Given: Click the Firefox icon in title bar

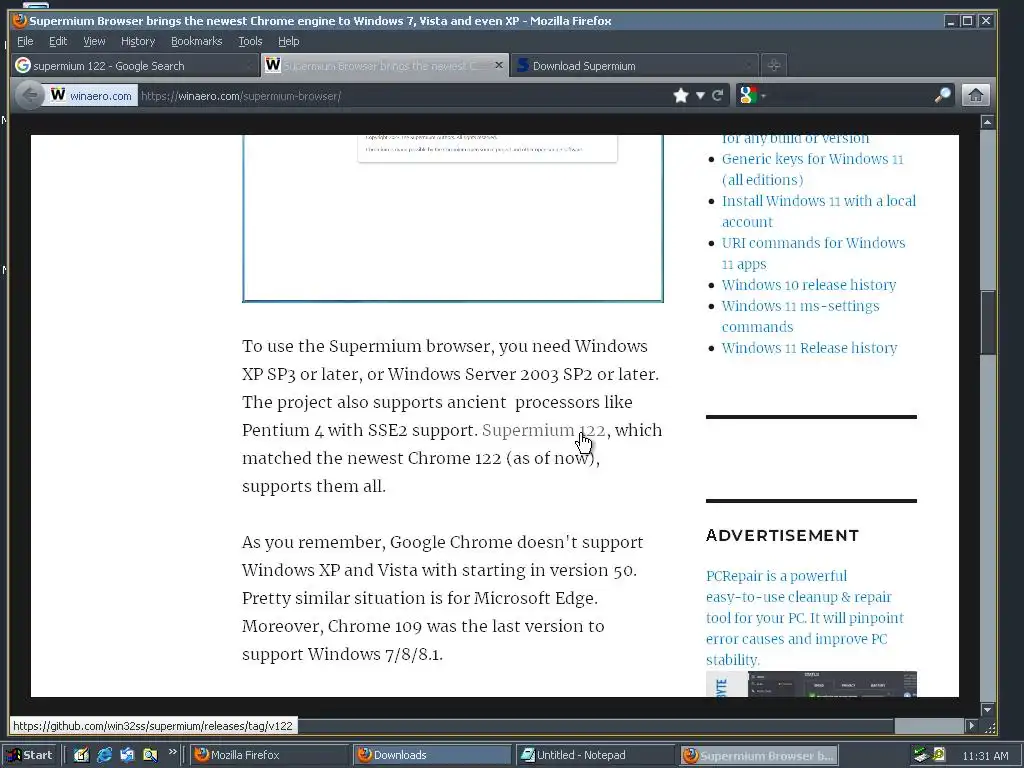Looking at the screenshot, I should [x=20, y=20].
